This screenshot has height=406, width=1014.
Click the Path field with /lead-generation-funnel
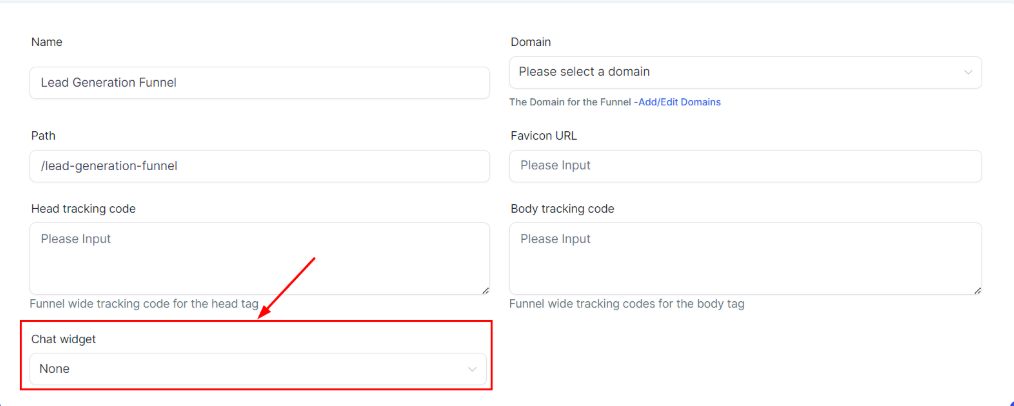coord(259,166)
